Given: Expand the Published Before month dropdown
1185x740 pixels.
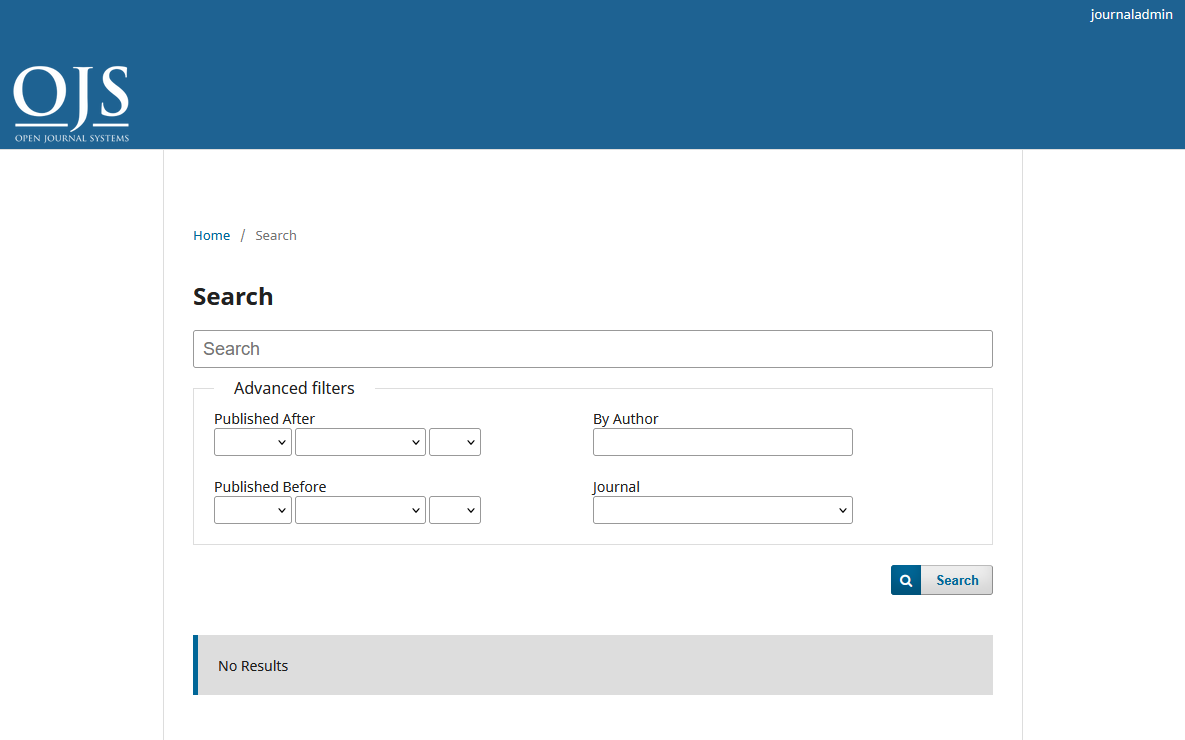Looking at the screenshot, I should pos(360,510).
